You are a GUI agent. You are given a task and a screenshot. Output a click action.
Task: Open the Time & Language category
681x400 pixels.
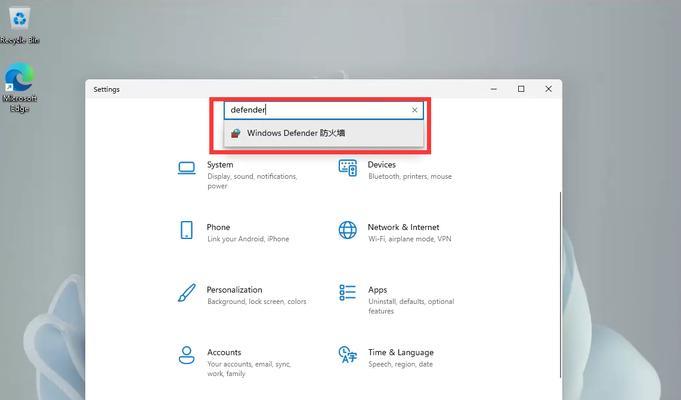pos(386,357)
